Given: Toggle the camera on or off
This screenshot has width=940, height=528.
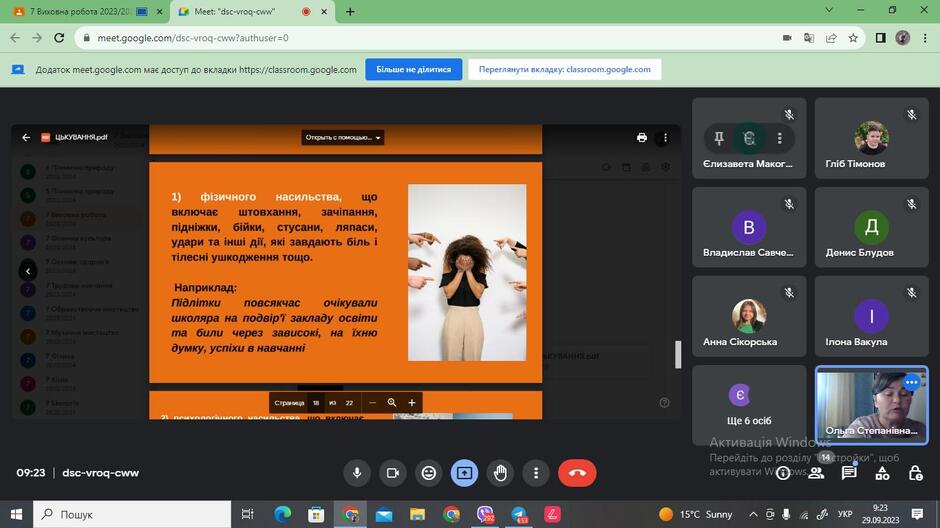Looking at the screenshot, I should pos(393,473).
